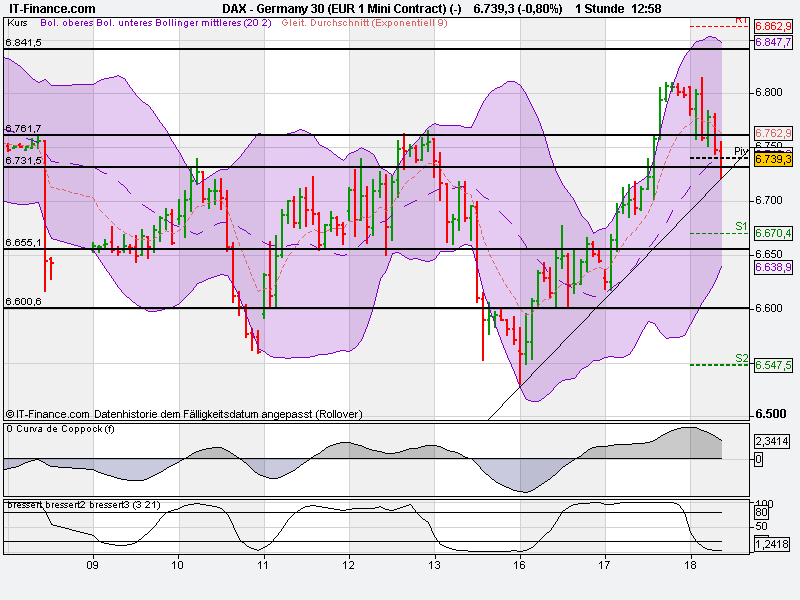Click the purple 6.638,9 lower Bollinger price tag

pyautogui.click(x=773, y=267)
